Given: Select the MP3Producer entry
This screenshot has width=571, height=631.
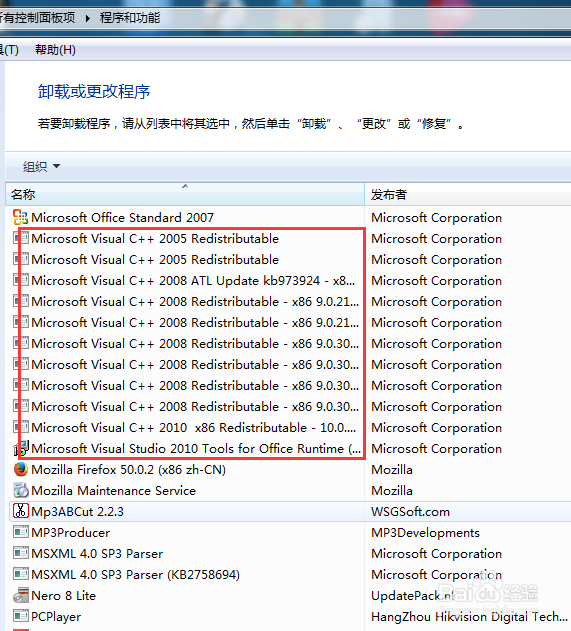Looking at the screenshot, I should 70,532.
